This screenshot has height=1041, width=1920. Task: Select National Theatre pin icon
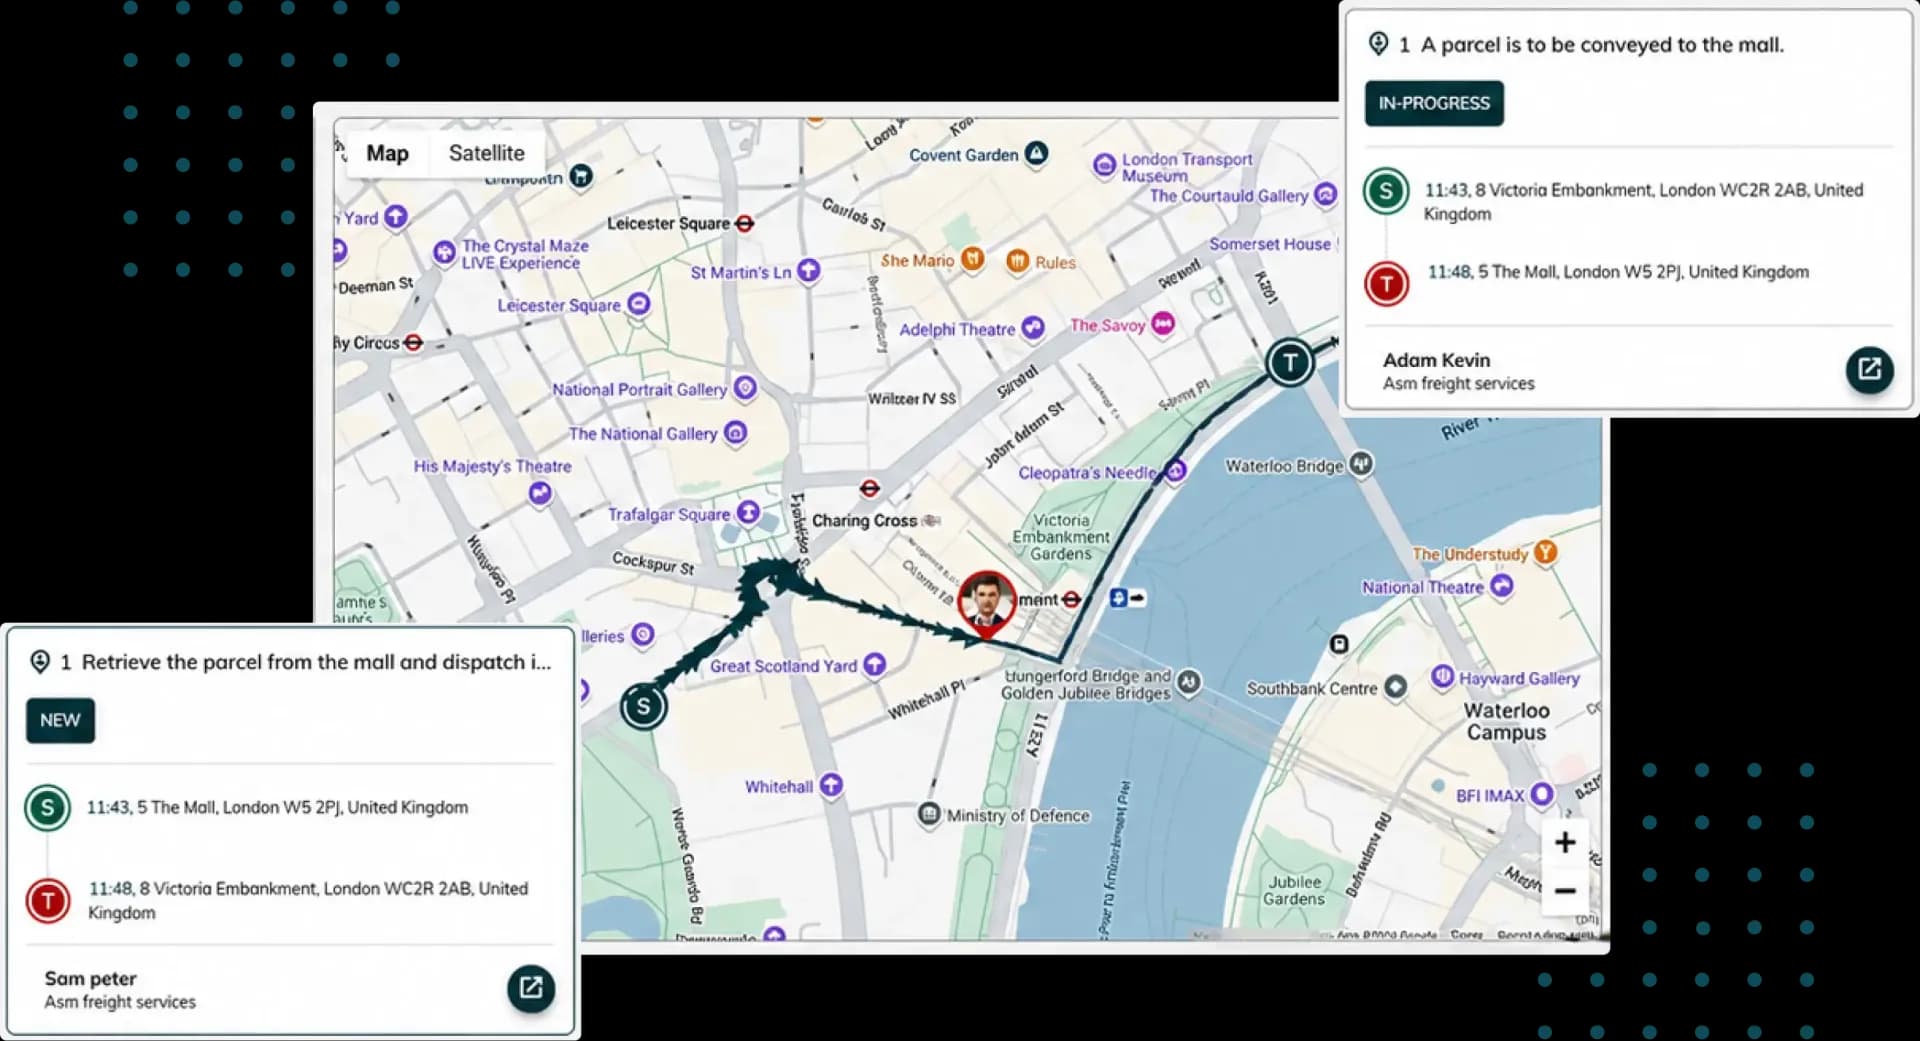1501,586
